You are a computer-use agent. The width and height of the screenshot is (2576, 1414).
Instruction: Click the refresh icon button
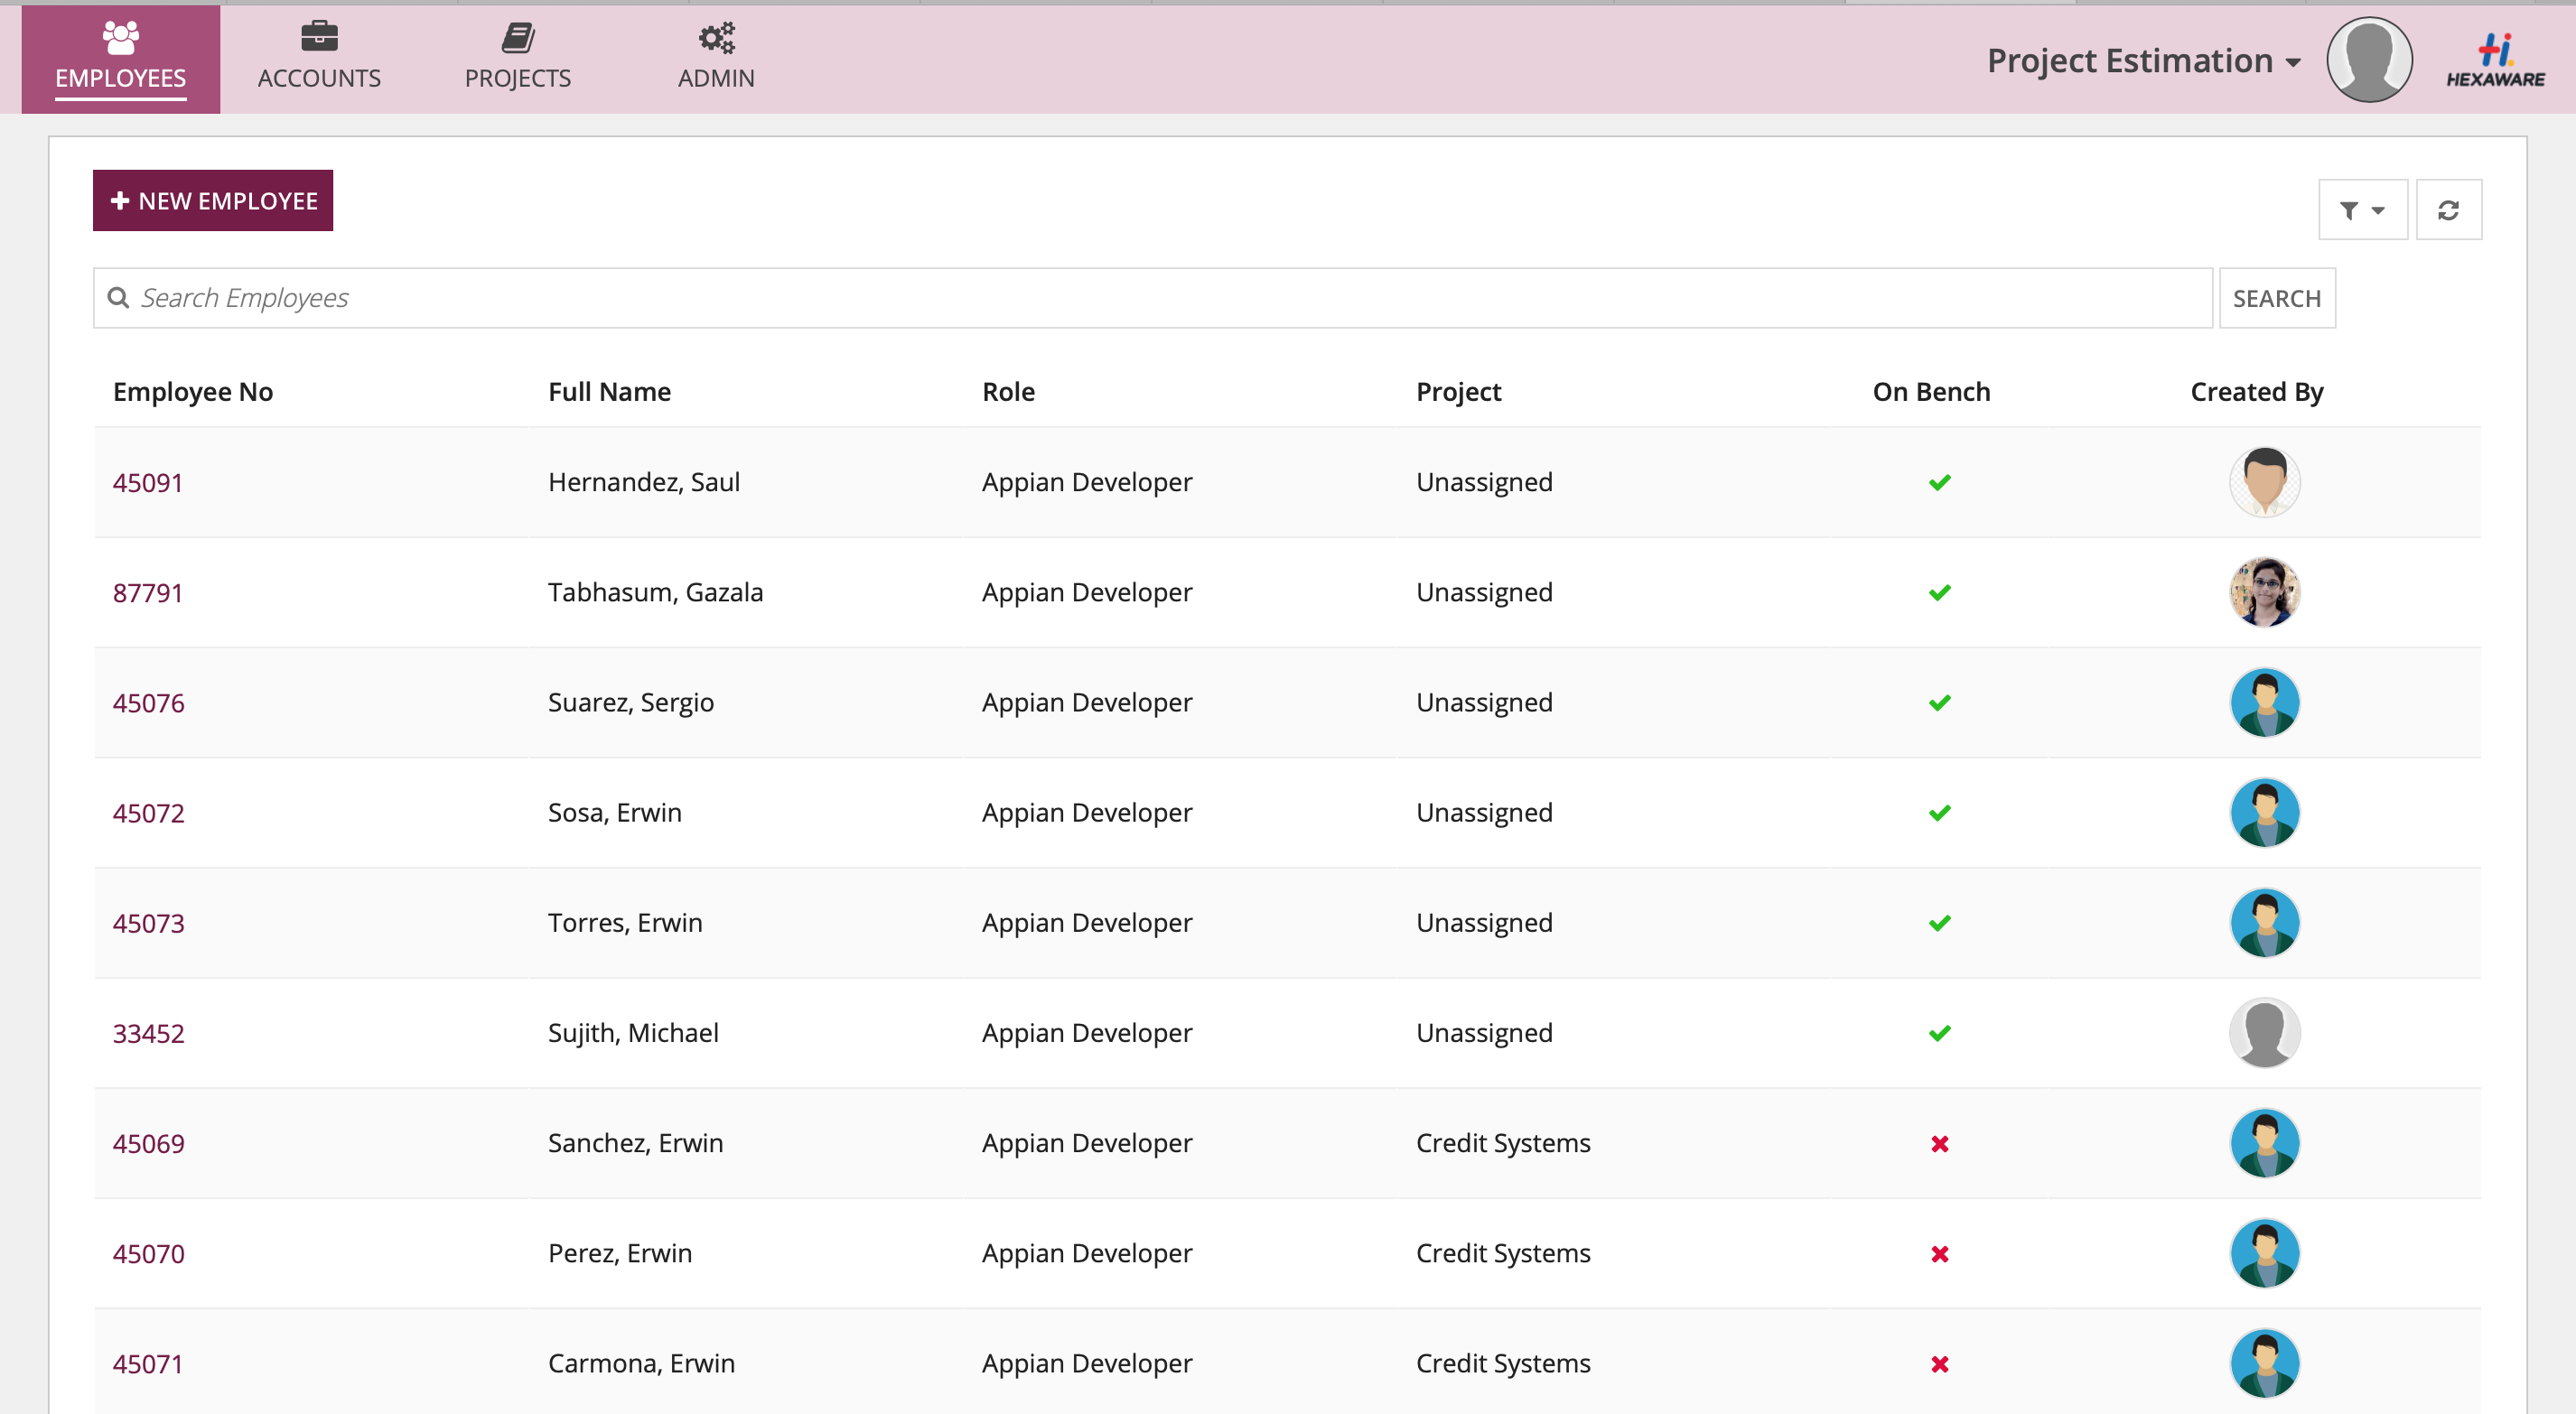pyautogui.click(x=2447, y=210)
